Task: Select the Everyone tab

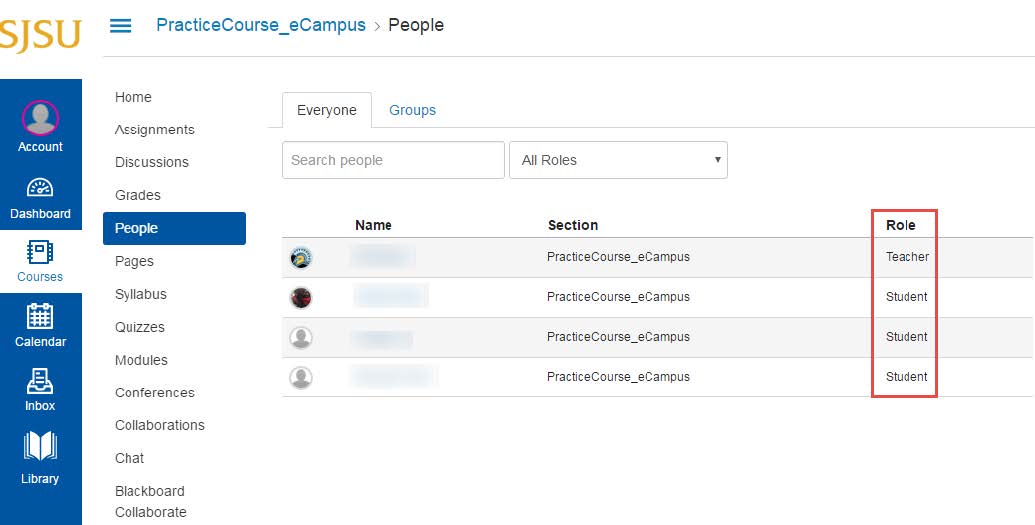Action: click(326, 110)
